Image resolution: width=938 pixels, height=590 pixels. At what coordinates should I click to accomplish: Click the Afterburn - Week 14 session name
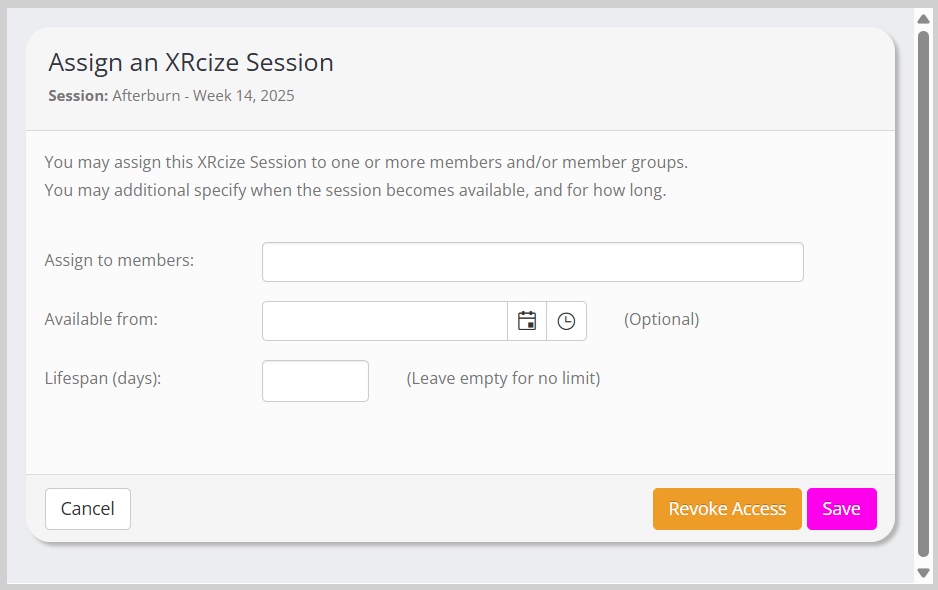203,96
